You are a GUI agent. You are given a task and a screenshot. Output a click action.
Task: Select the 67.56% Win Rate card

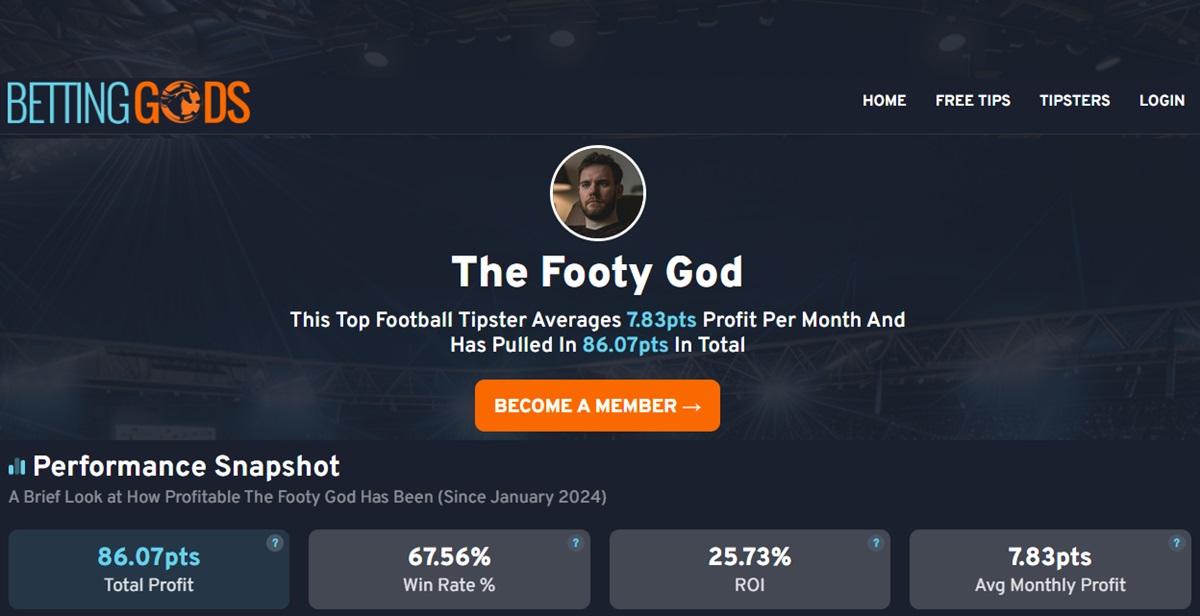click(449, 569)
